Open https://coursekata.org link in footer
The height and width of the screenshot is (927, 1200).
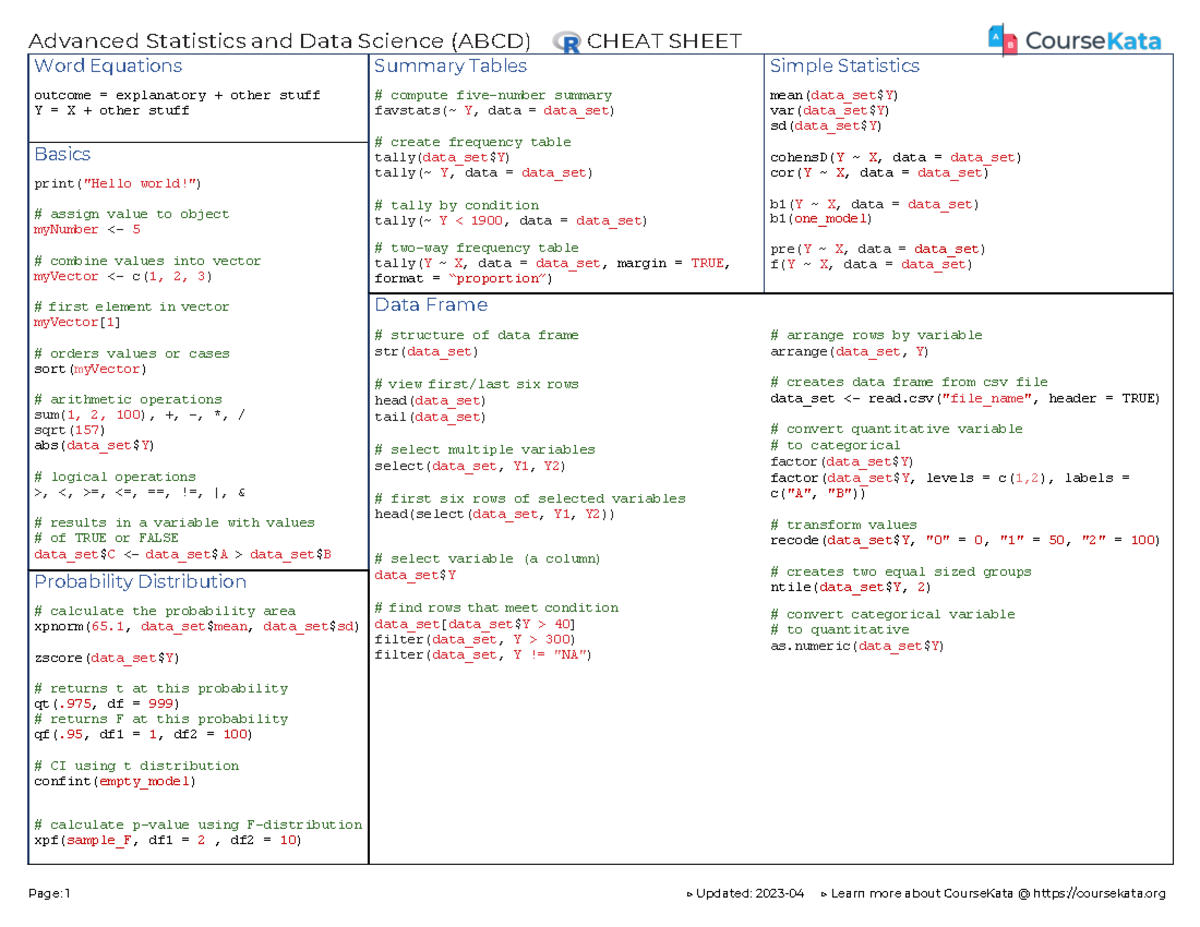[1098, 893]
